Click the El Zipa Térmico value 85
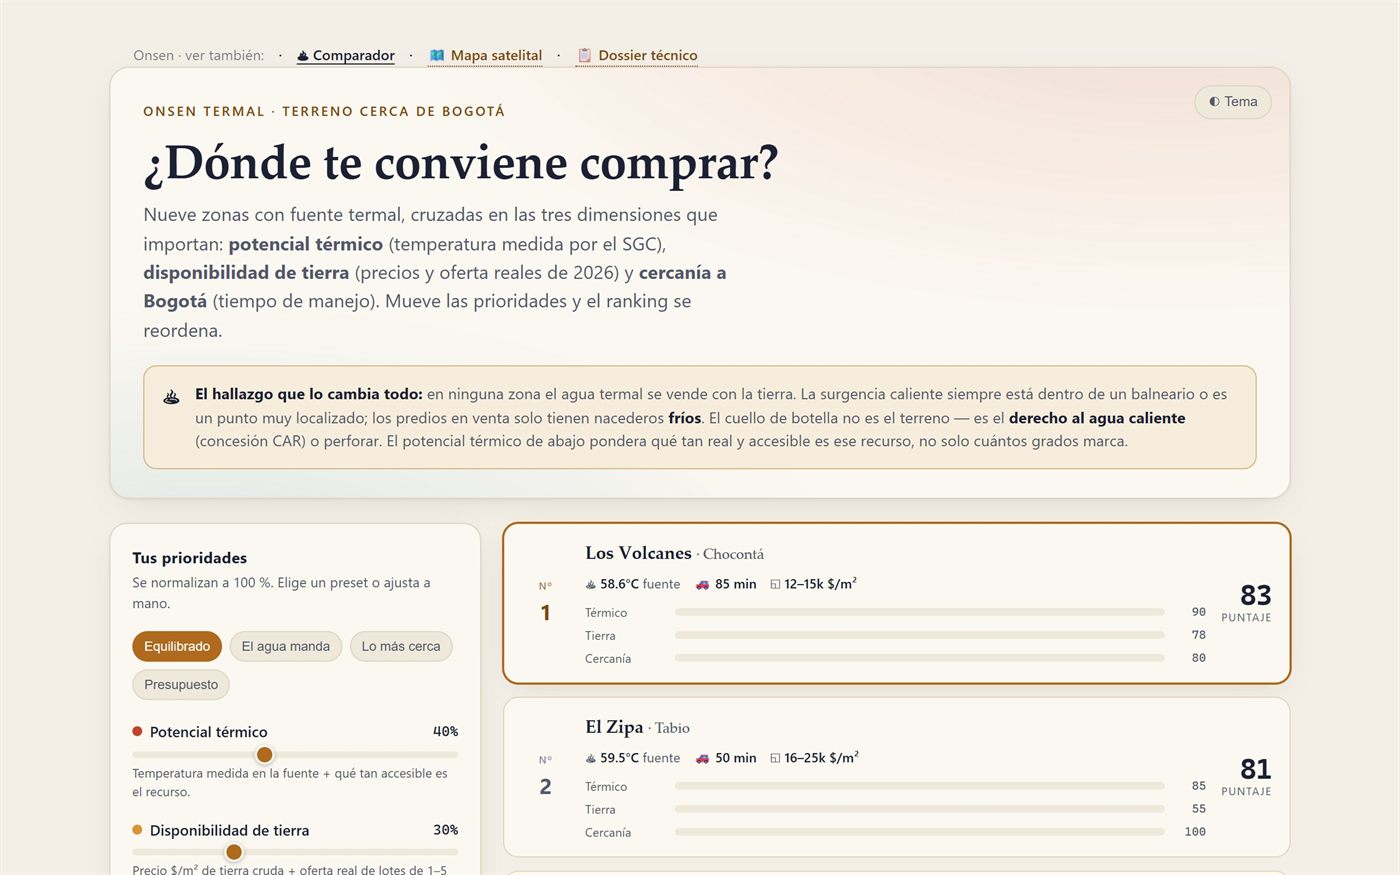Image resolution: width=1400 pixels, height=875 pixels. (1198, 786)
